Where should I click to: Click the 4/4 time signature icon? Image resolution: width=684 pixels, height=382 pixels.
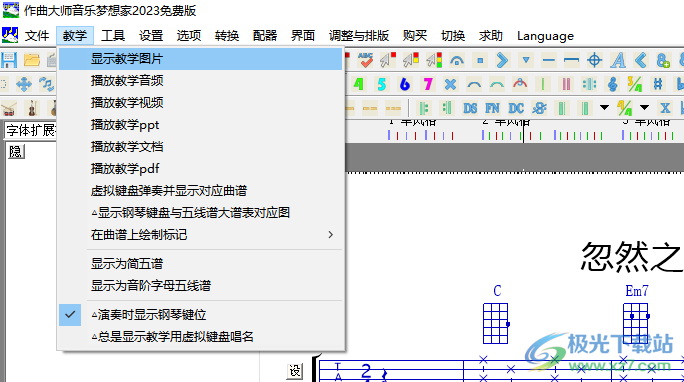[624, 108]
